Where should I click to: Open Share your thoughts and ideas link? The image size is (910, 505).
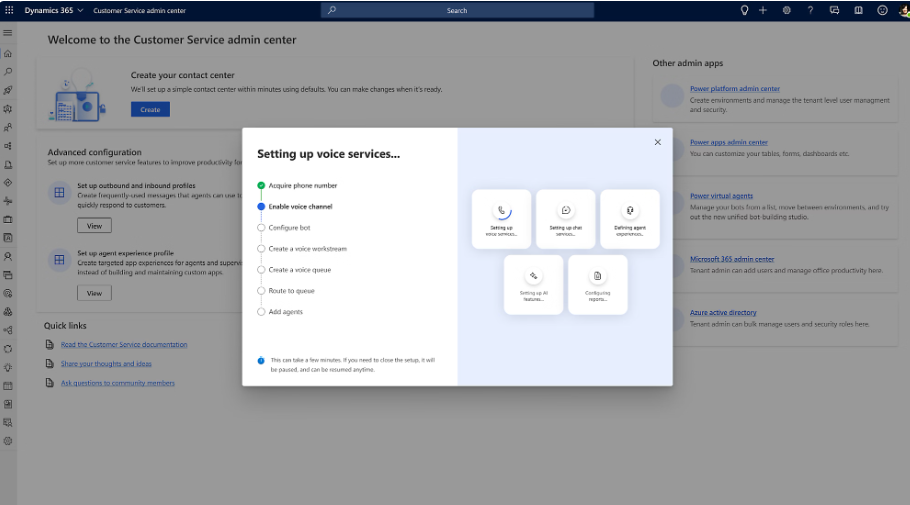point(106,364)
